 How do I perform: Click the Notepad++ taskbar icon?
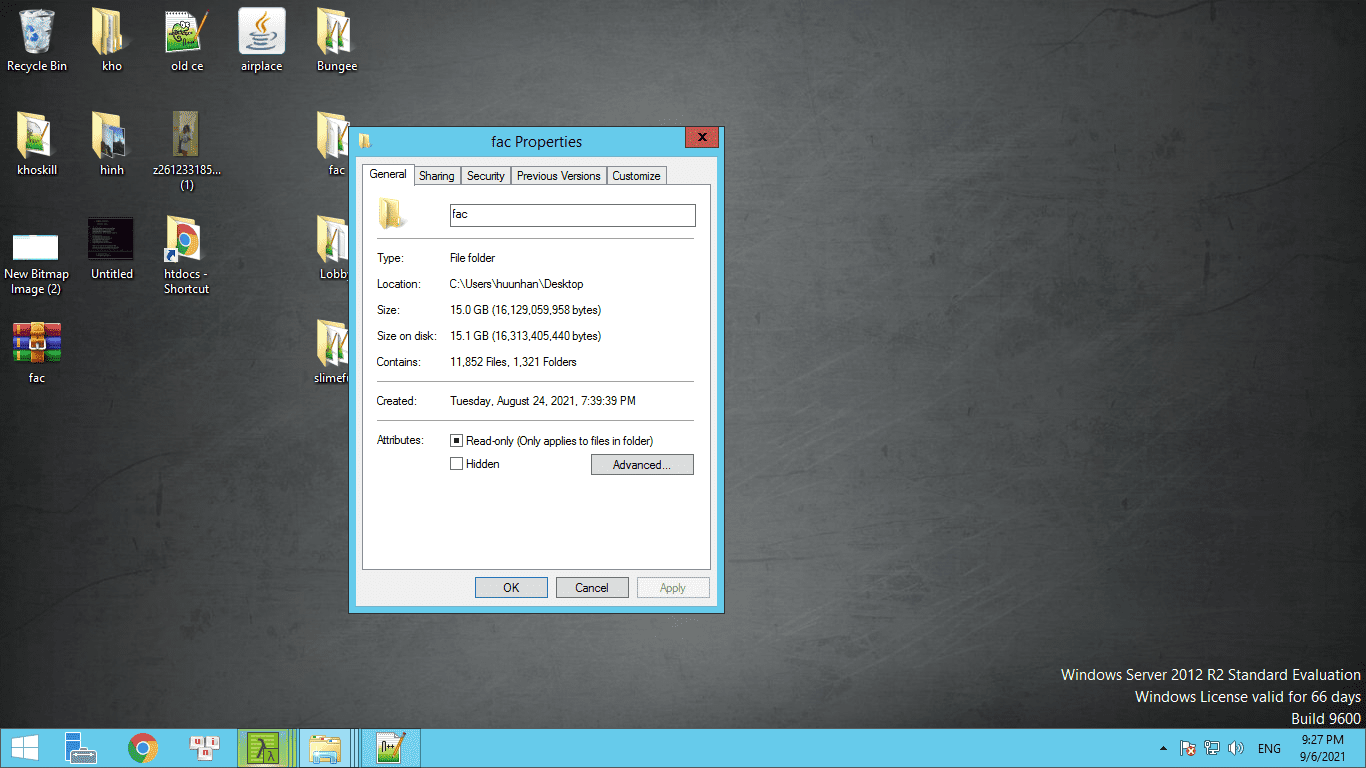(x=390, y=748)
